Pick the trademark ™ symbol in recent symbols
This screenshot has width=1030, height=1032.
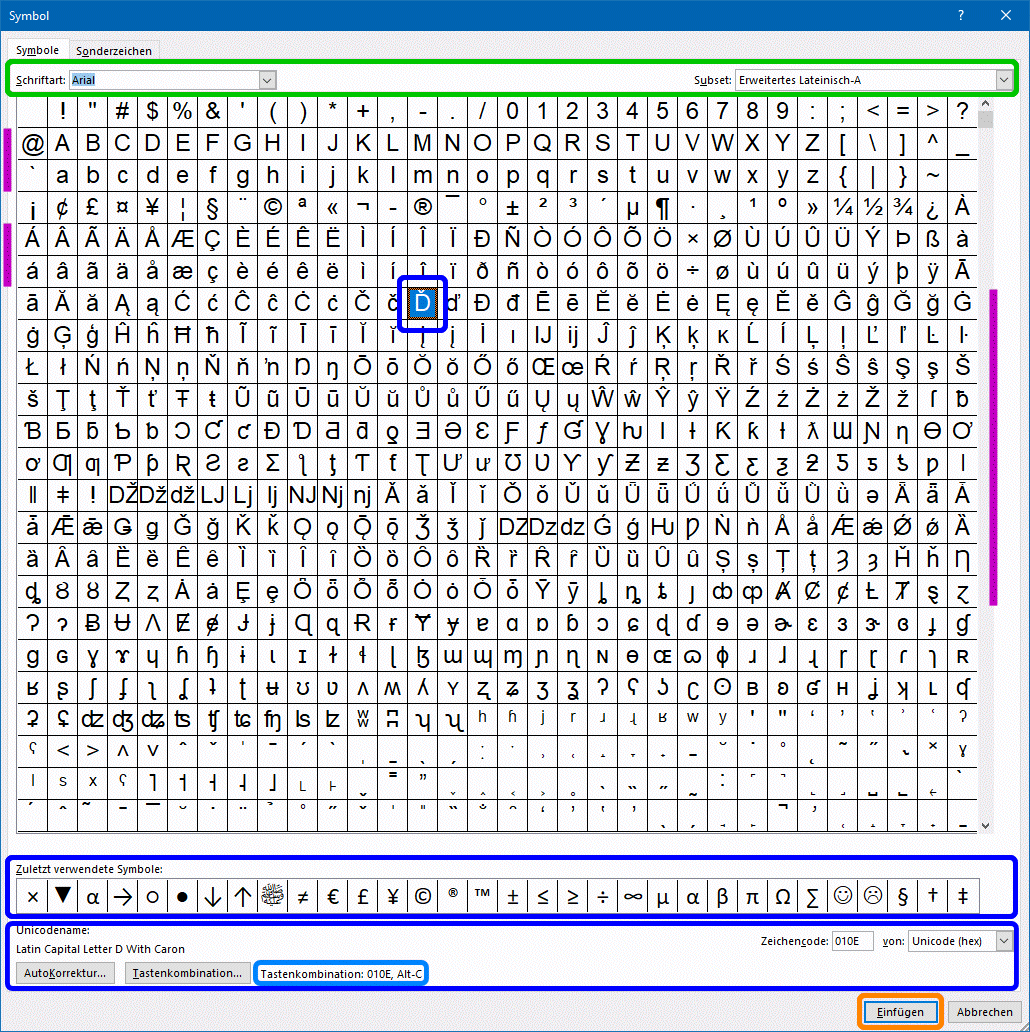(x=482, y=896)
